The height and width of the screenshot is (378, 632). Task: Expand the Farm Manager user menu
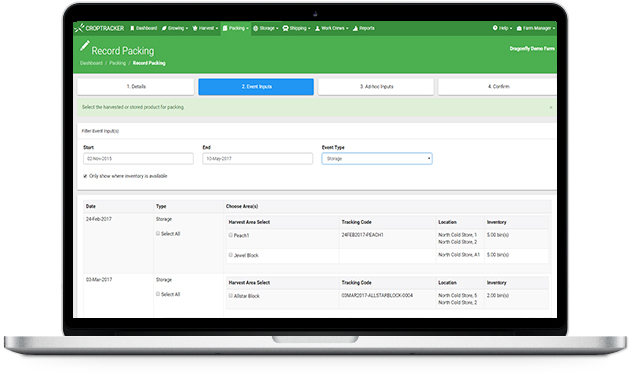[x=536, y=28]
